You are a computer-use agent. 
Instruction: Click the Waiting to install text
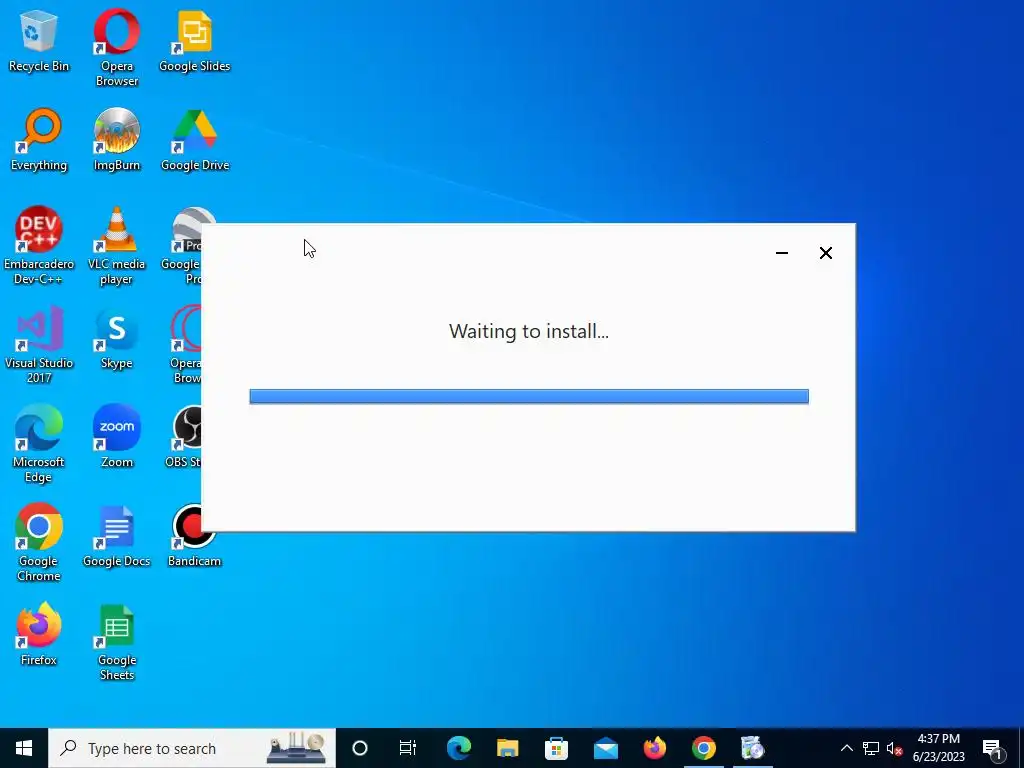point(529,331)
